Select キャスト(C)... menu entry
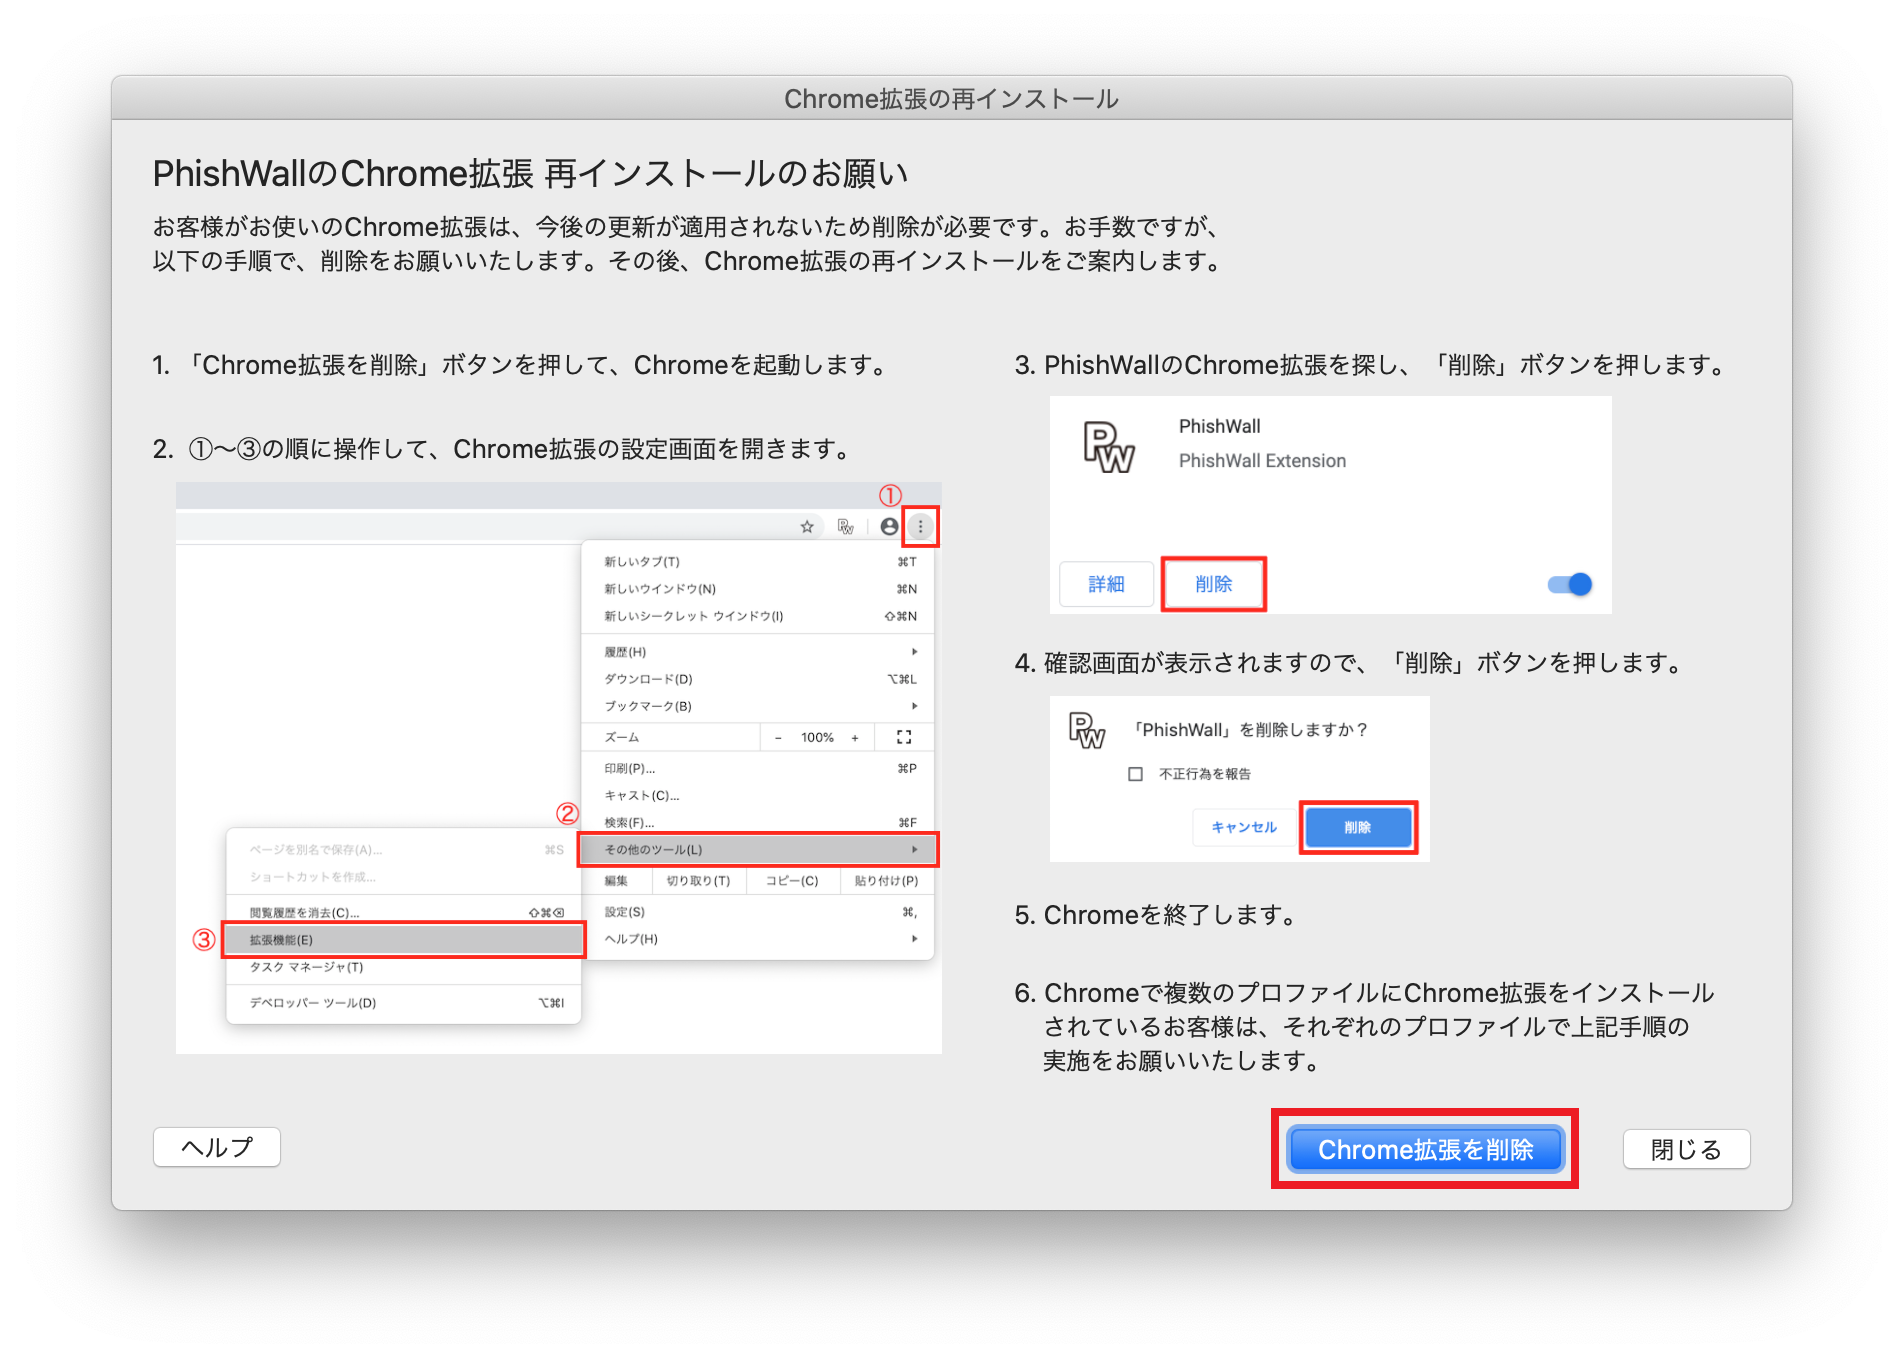This screenshot has height=1358, width=1904. (758, 796)
